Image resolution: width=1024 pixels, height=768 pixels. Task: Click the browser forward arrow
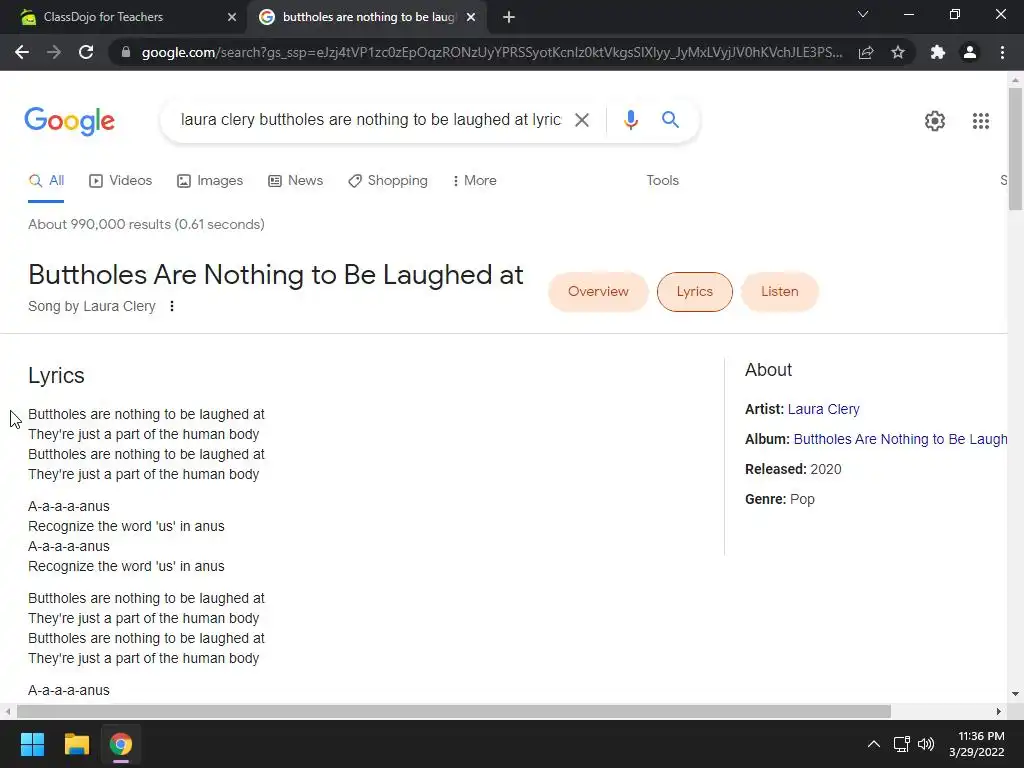[x=54, y=52]
